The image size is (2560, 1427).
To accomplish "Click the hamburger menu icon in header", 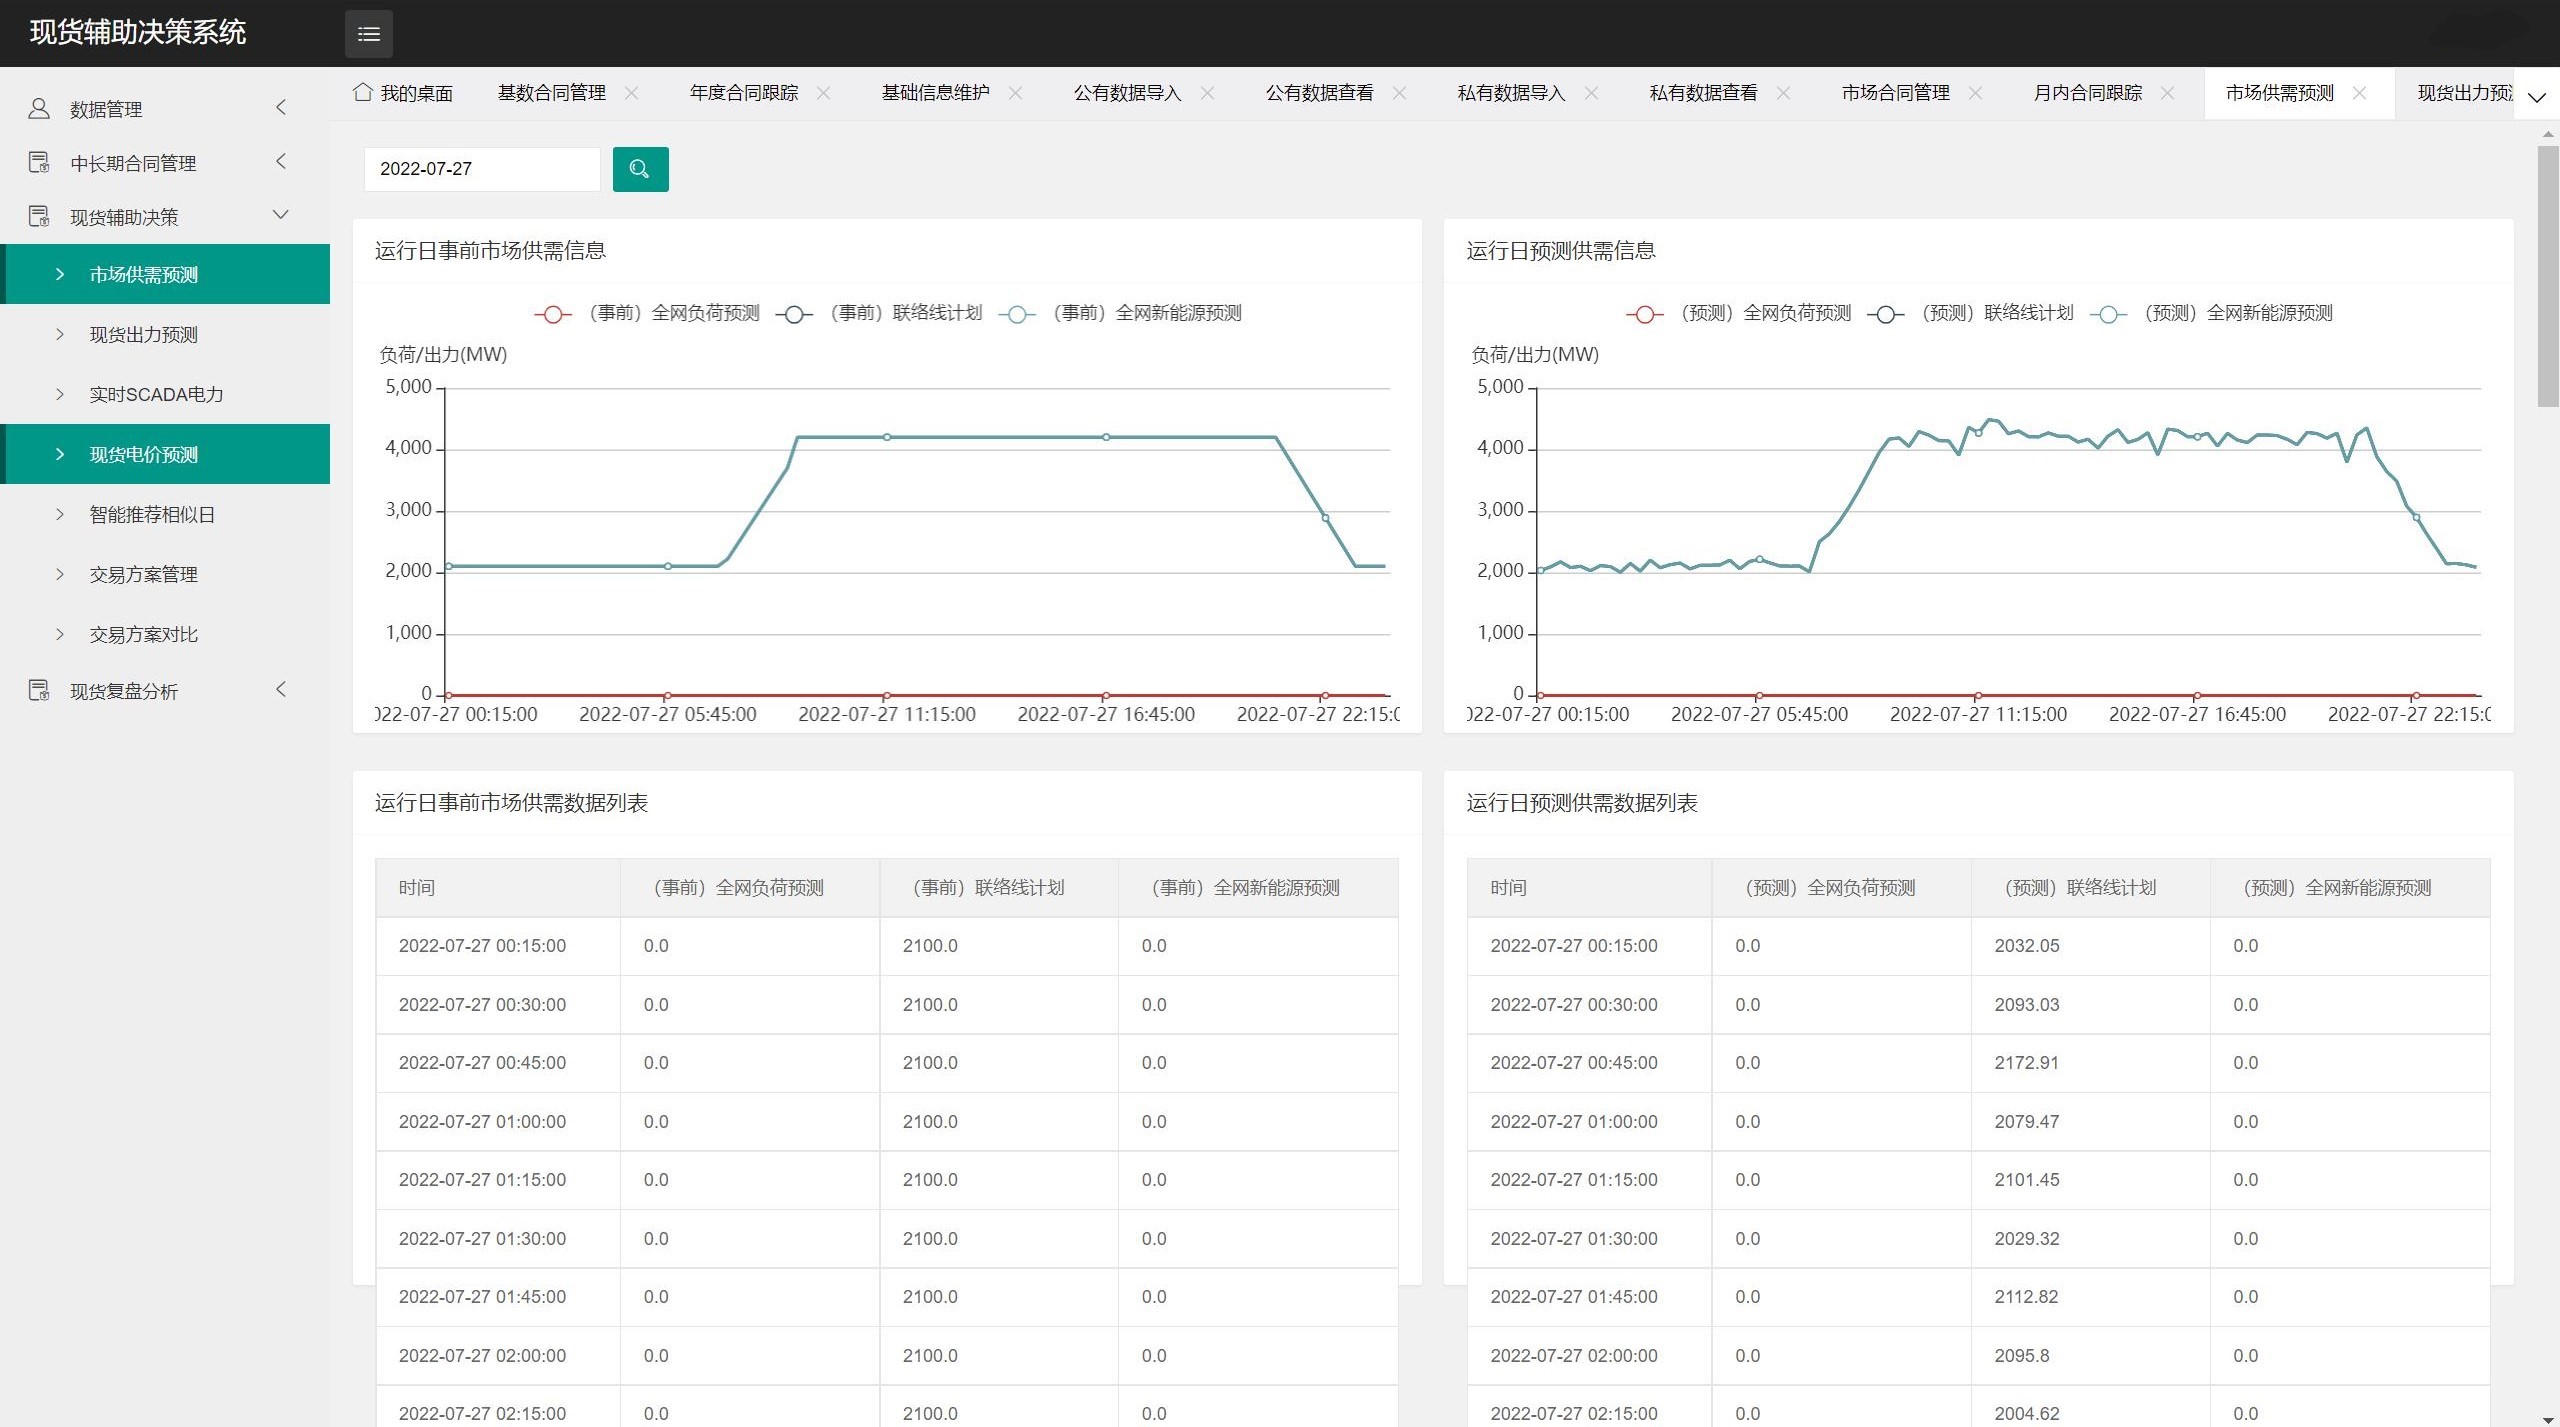I will [368, 34].
